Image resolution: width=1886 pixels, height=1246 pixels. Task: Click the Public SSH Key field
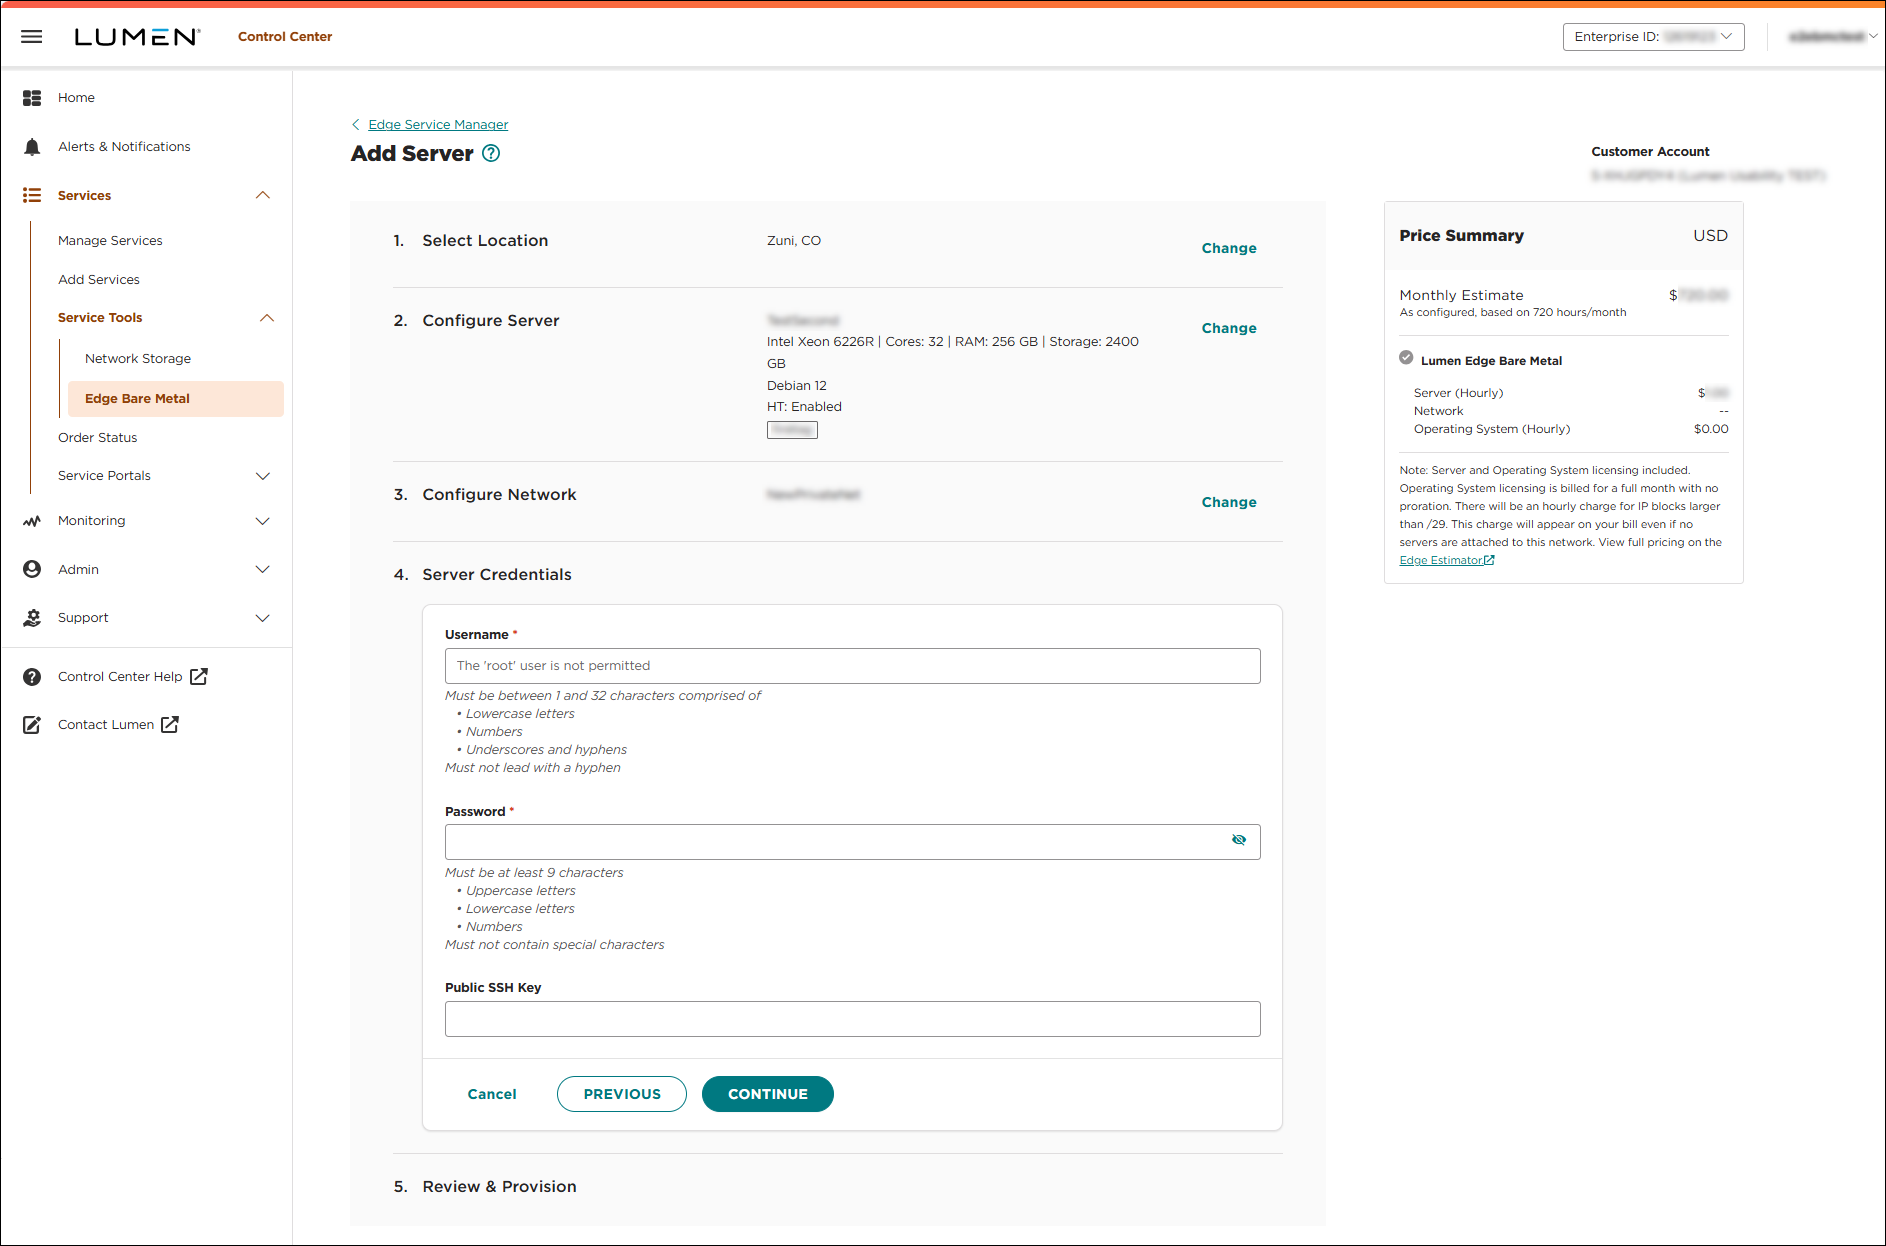(x=851, y=1018)
